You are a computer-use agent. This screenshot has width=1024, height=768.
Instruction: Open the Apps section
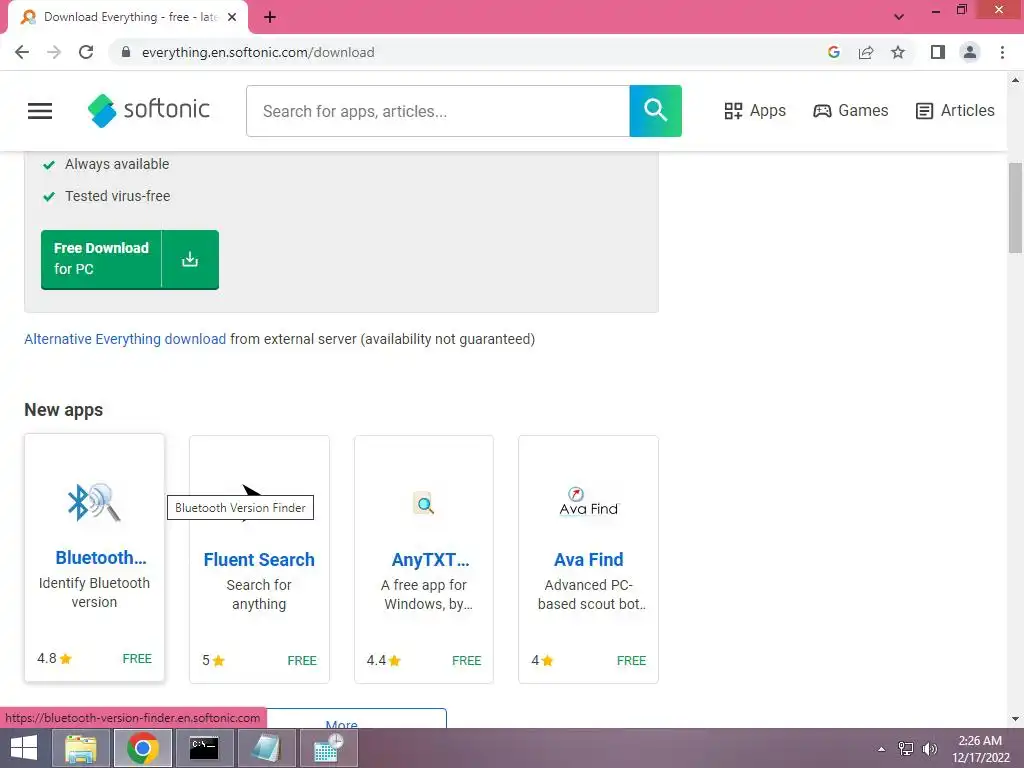point(755,110)
